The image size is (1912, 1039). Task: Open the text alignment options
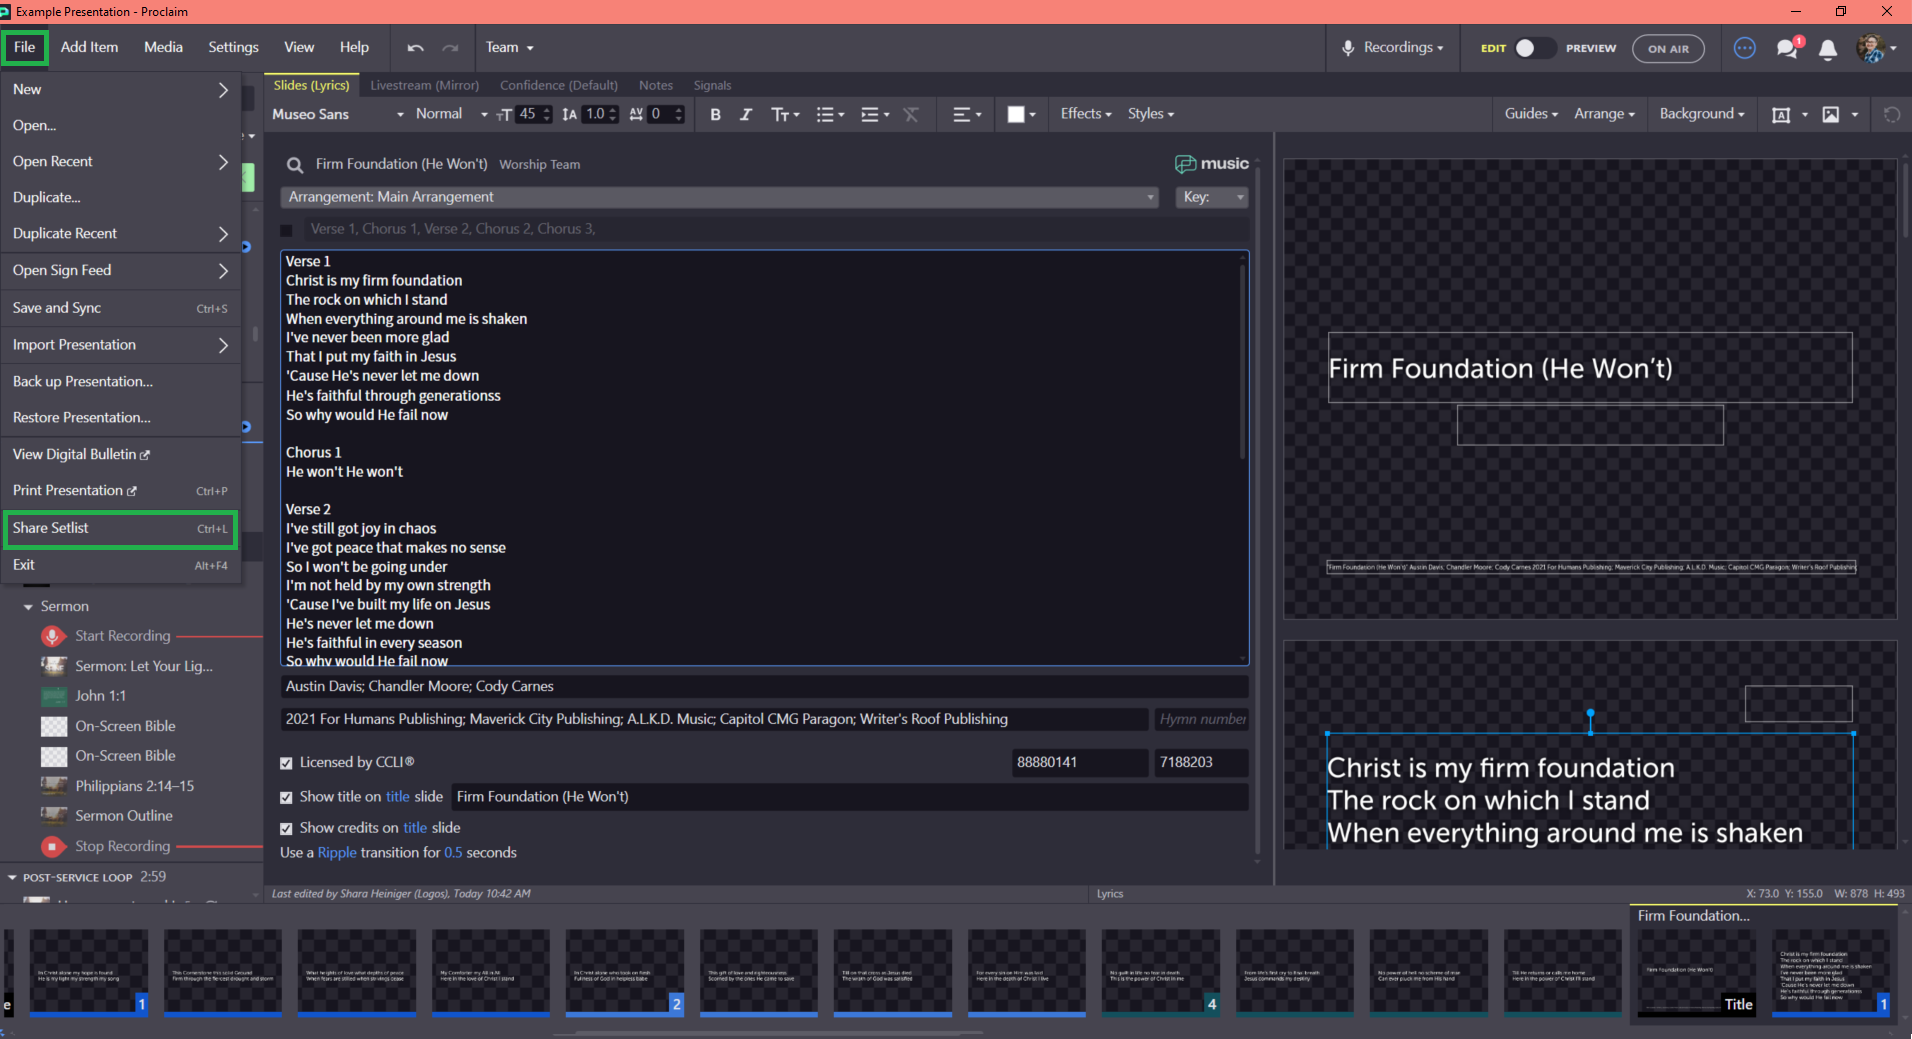tap(966, 114)
